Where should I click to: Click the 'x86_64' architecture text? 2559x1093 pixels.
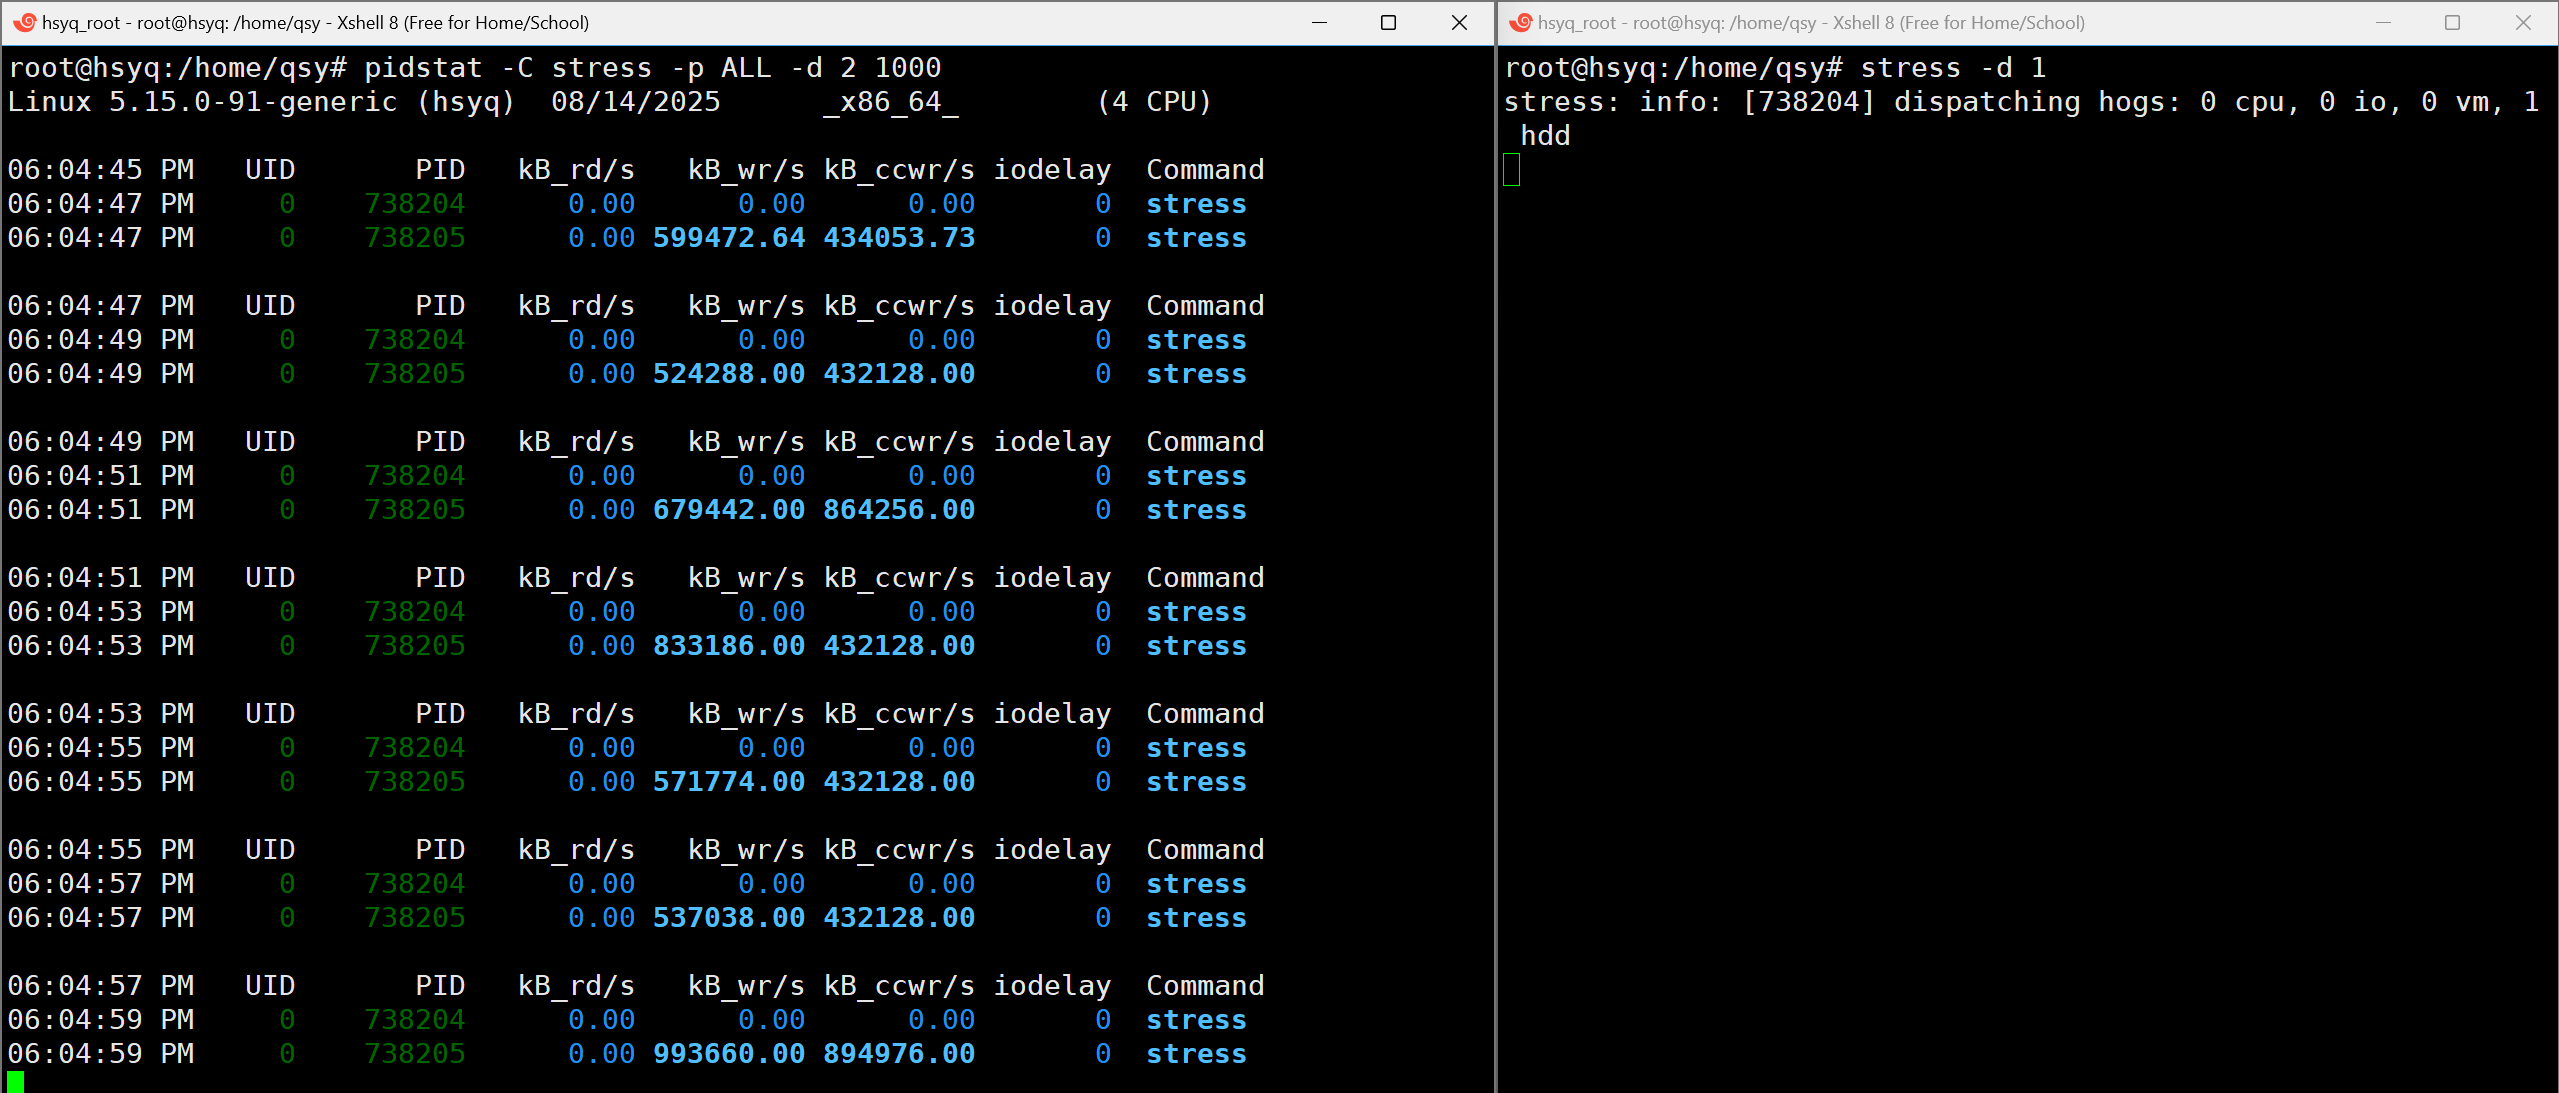[890, 102]
